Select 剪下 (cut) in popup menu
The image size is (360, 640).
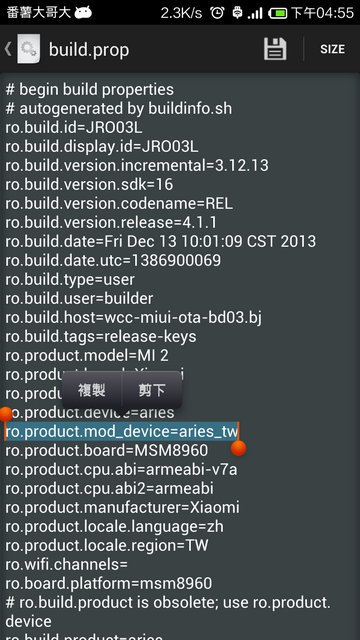[152, 390]
